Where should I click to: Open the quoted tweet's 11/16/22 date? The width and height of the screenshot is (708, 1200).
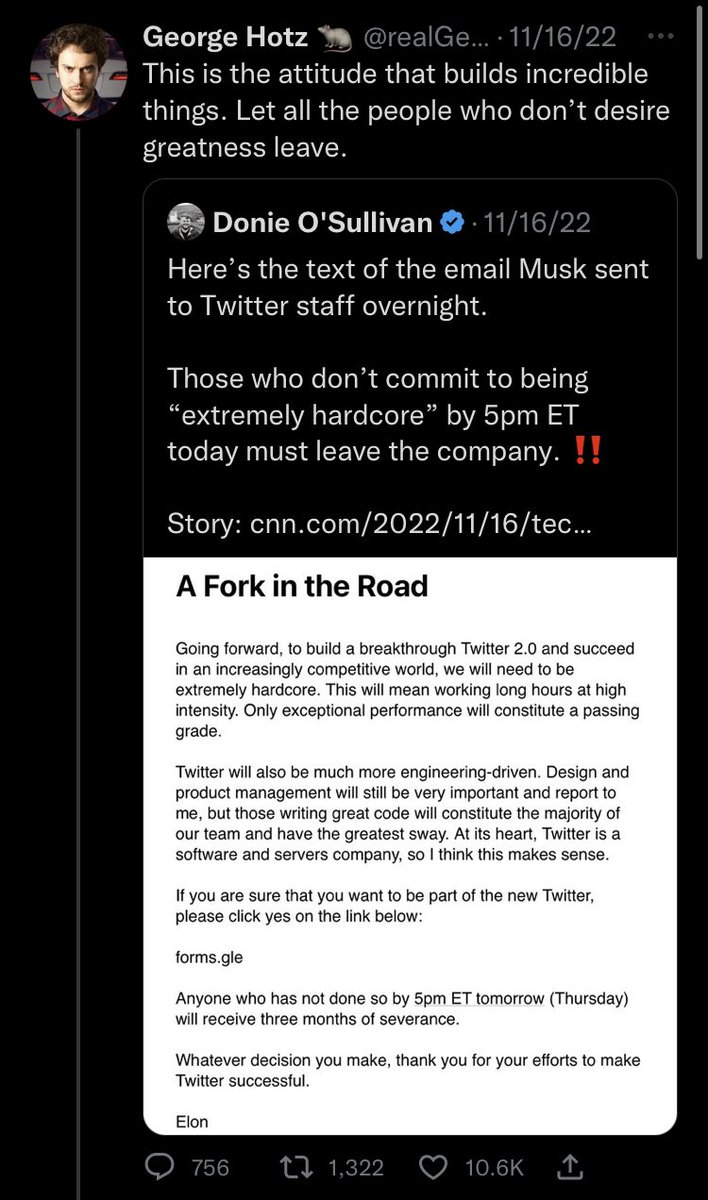click(x=537, y=222)
